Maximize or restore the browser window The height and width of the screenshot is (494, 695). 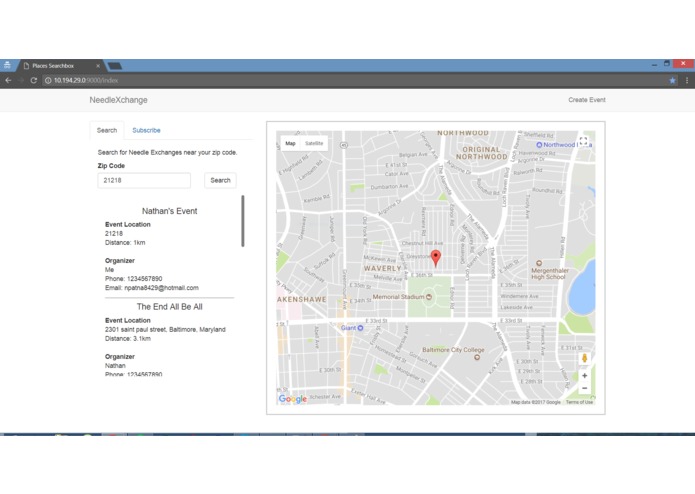tap(667, 64)
